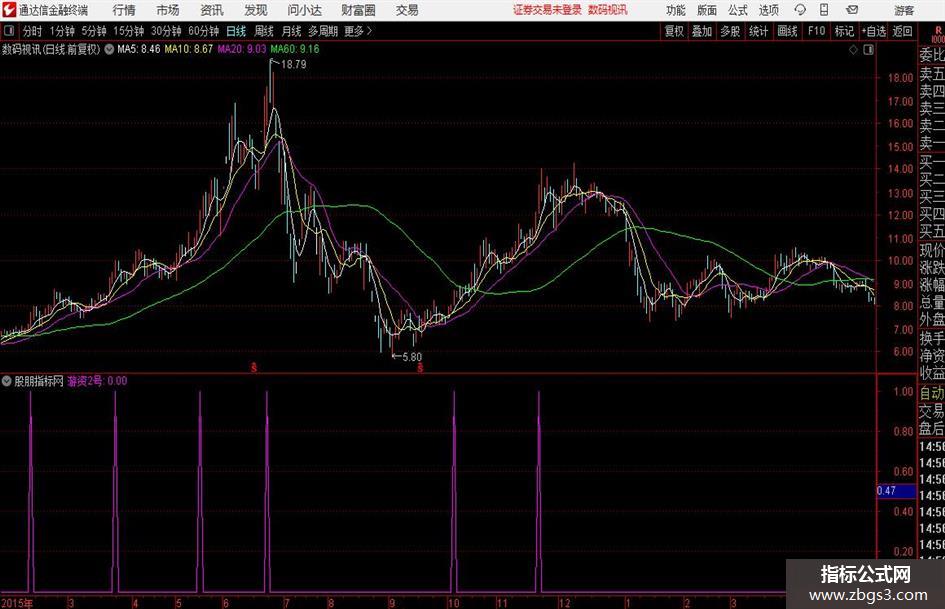Image resolution: width=945 pixels, height=609 pixels.
Task: Open the 多周期 multi-period view
Action: pyautogui.click(x=323, y=31)
